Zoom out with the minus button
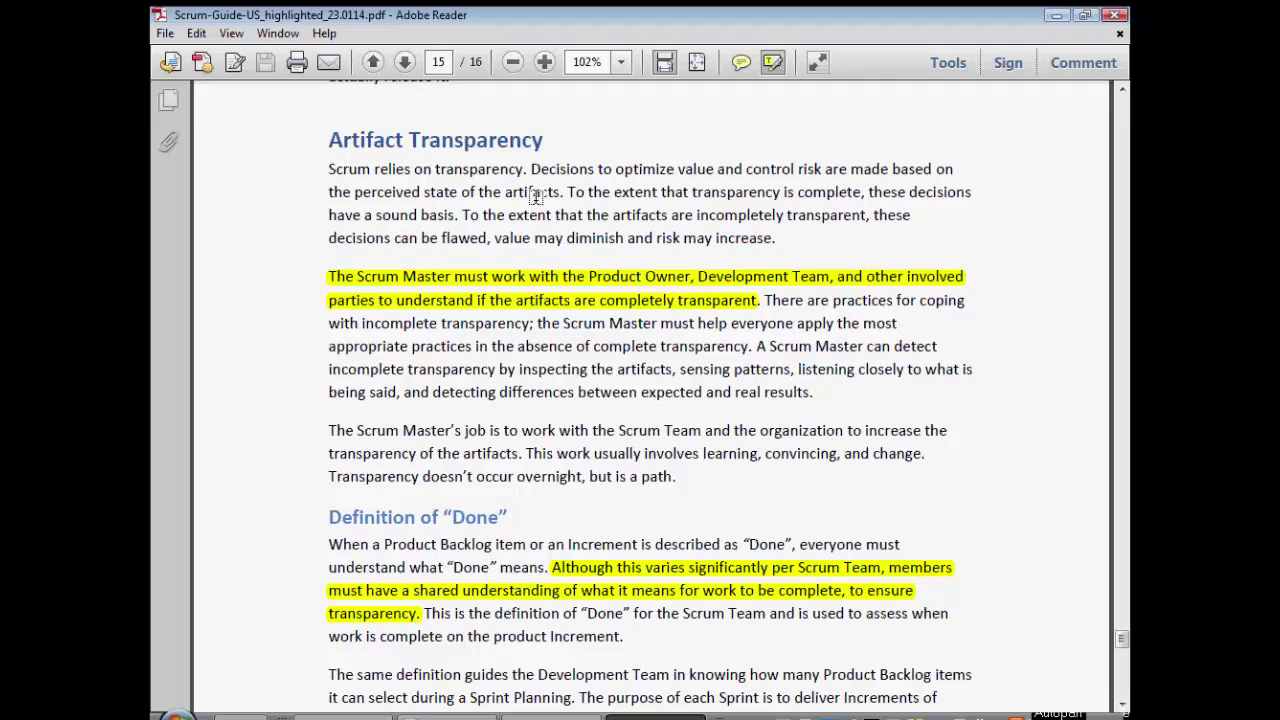Image resolution: width=1280 pixels, height=720 pixels. [513, 62]
